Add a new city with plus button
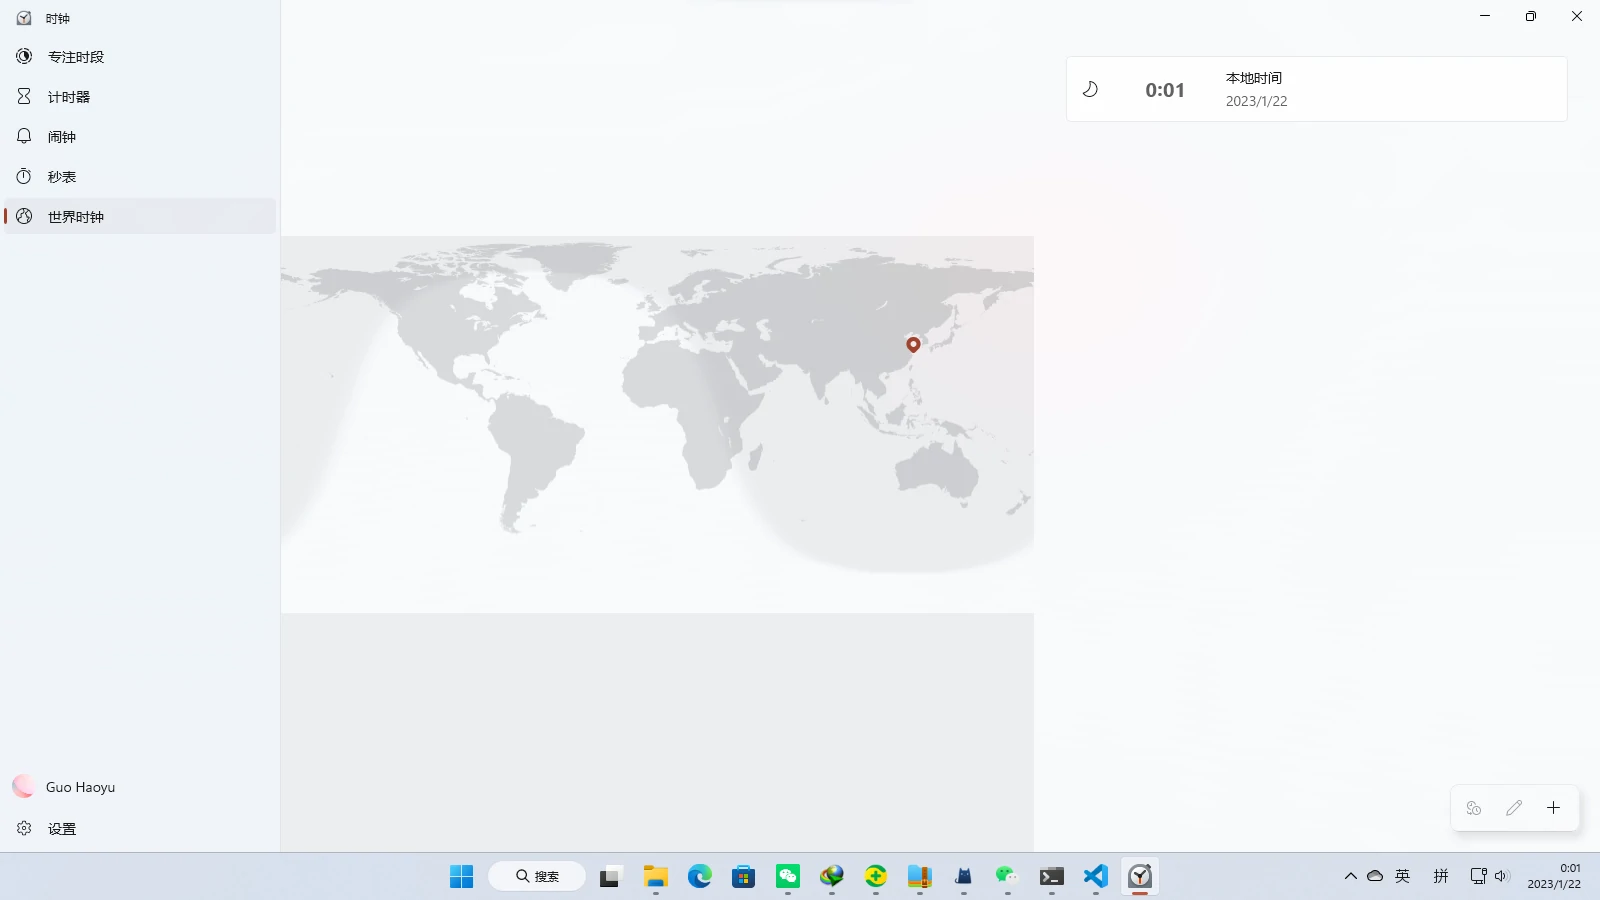 1553,808
